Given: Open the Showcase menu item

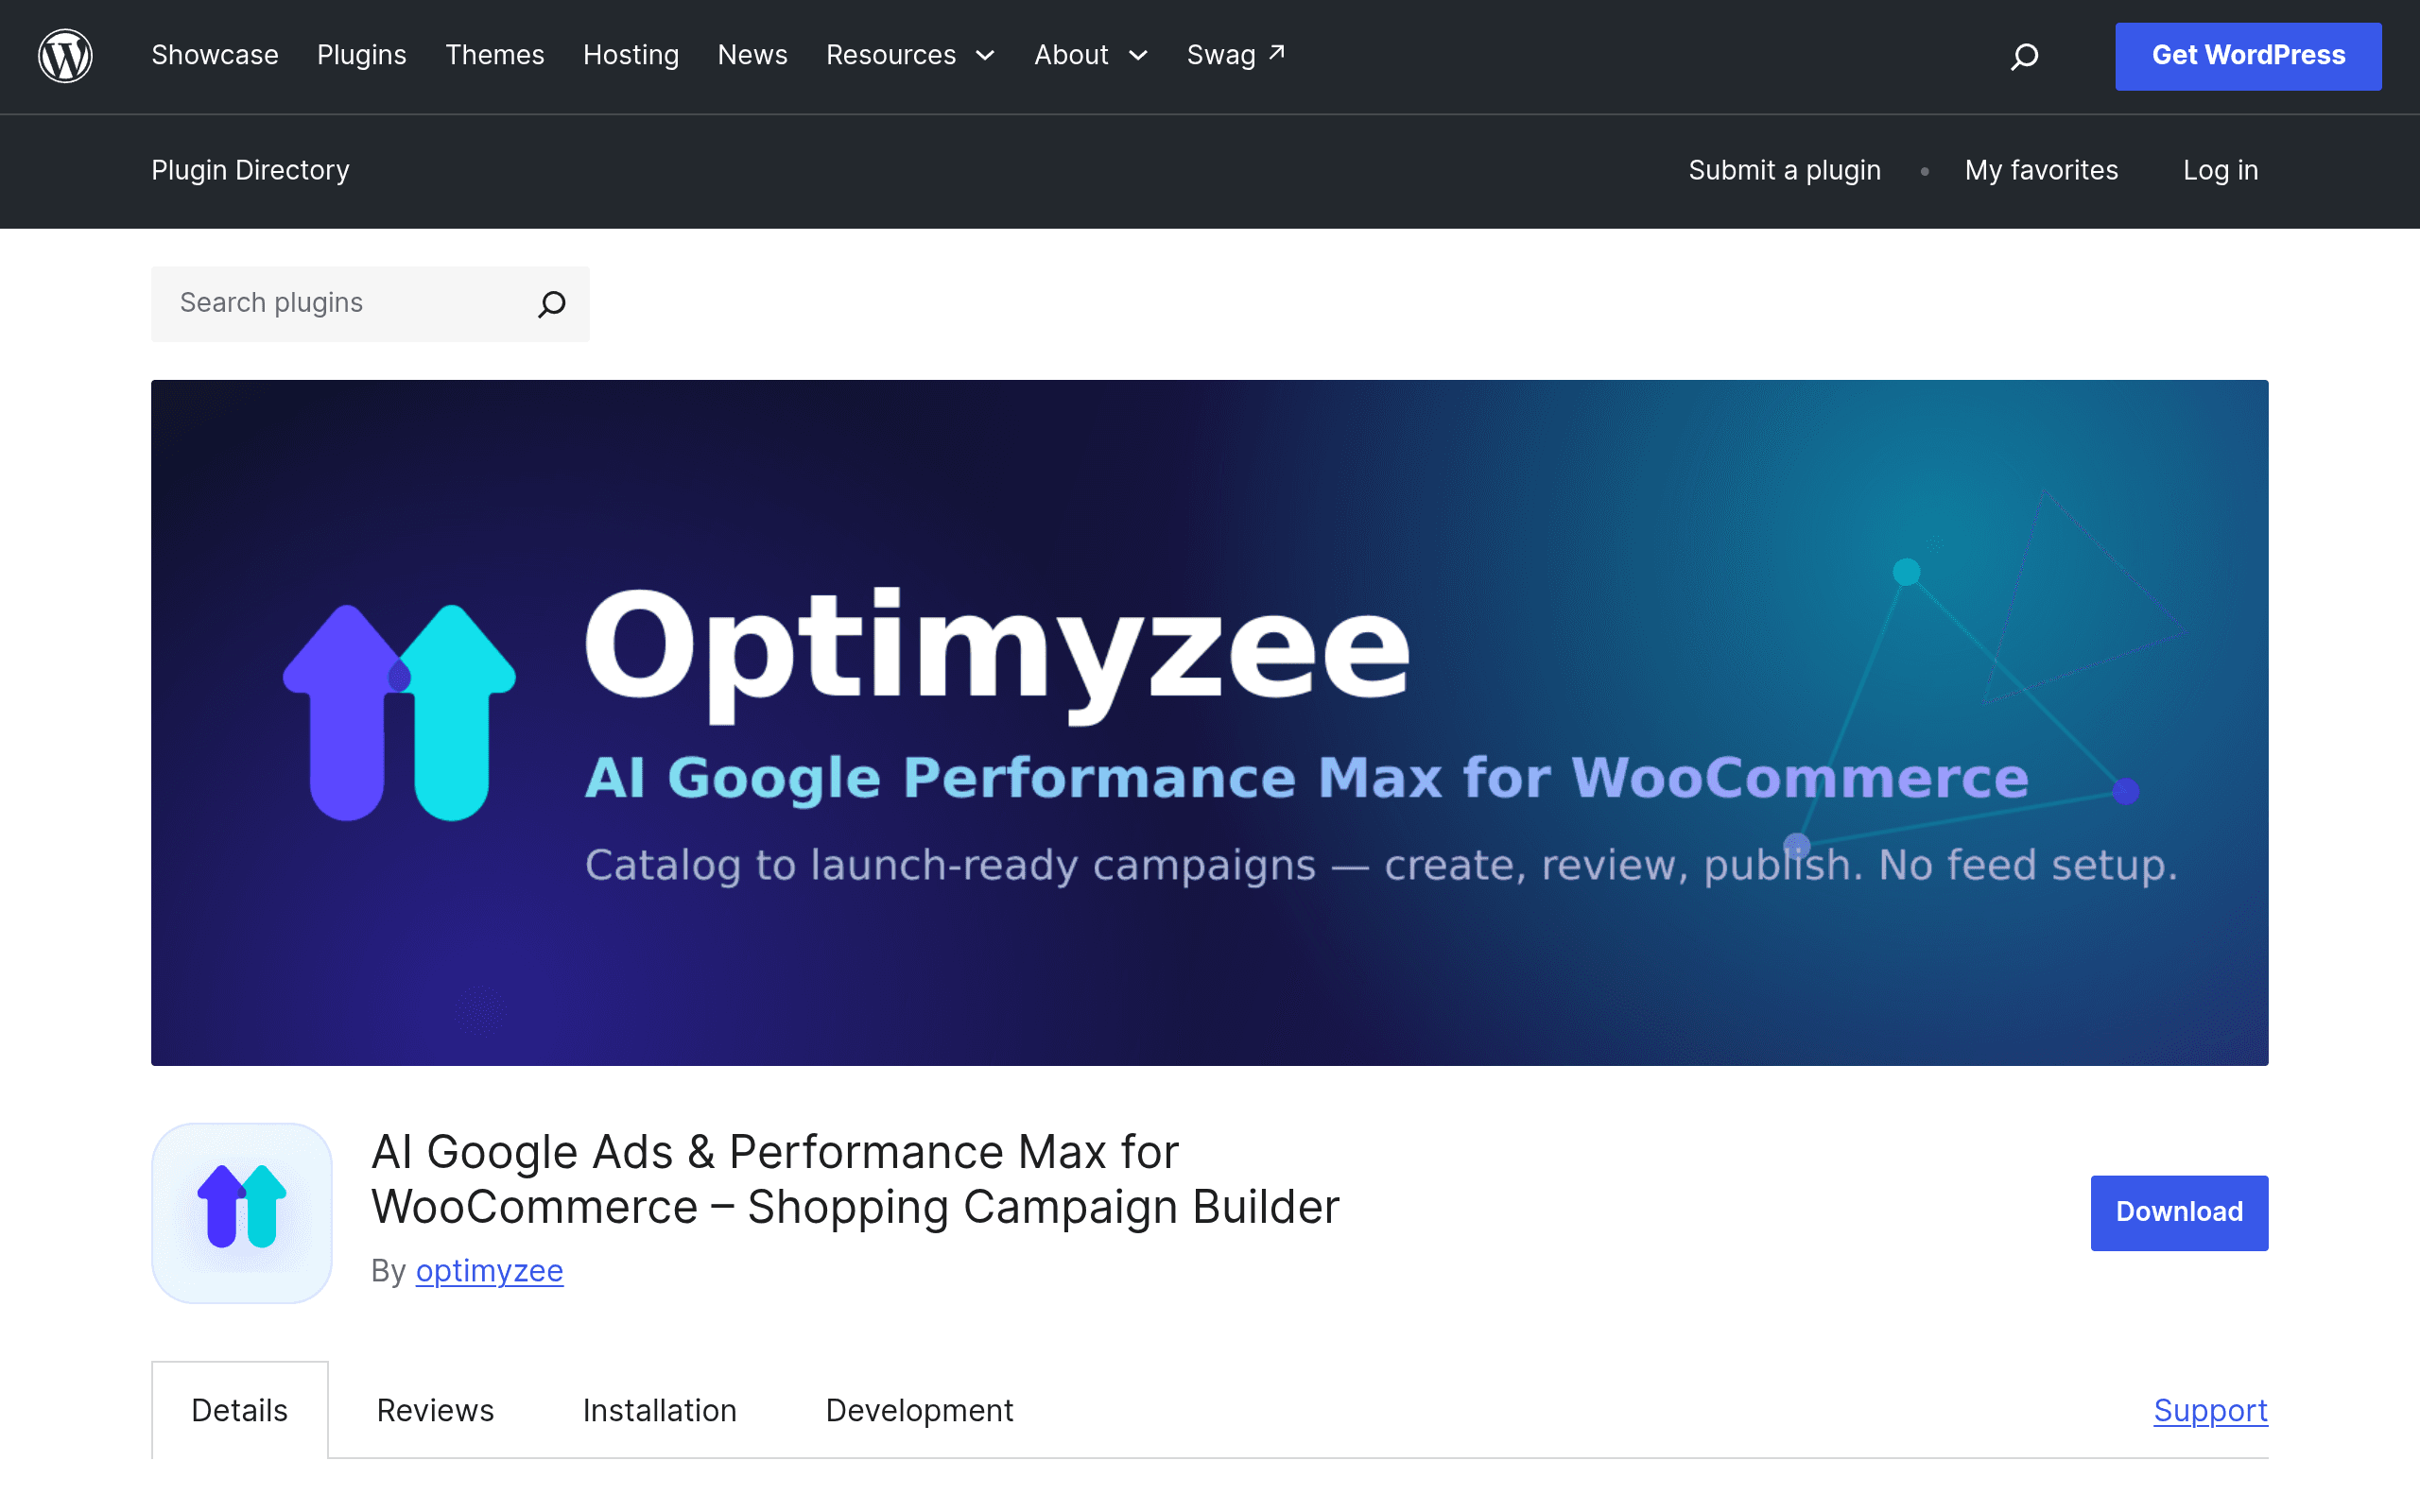Looking at the screenshot, I should [215, 55].
